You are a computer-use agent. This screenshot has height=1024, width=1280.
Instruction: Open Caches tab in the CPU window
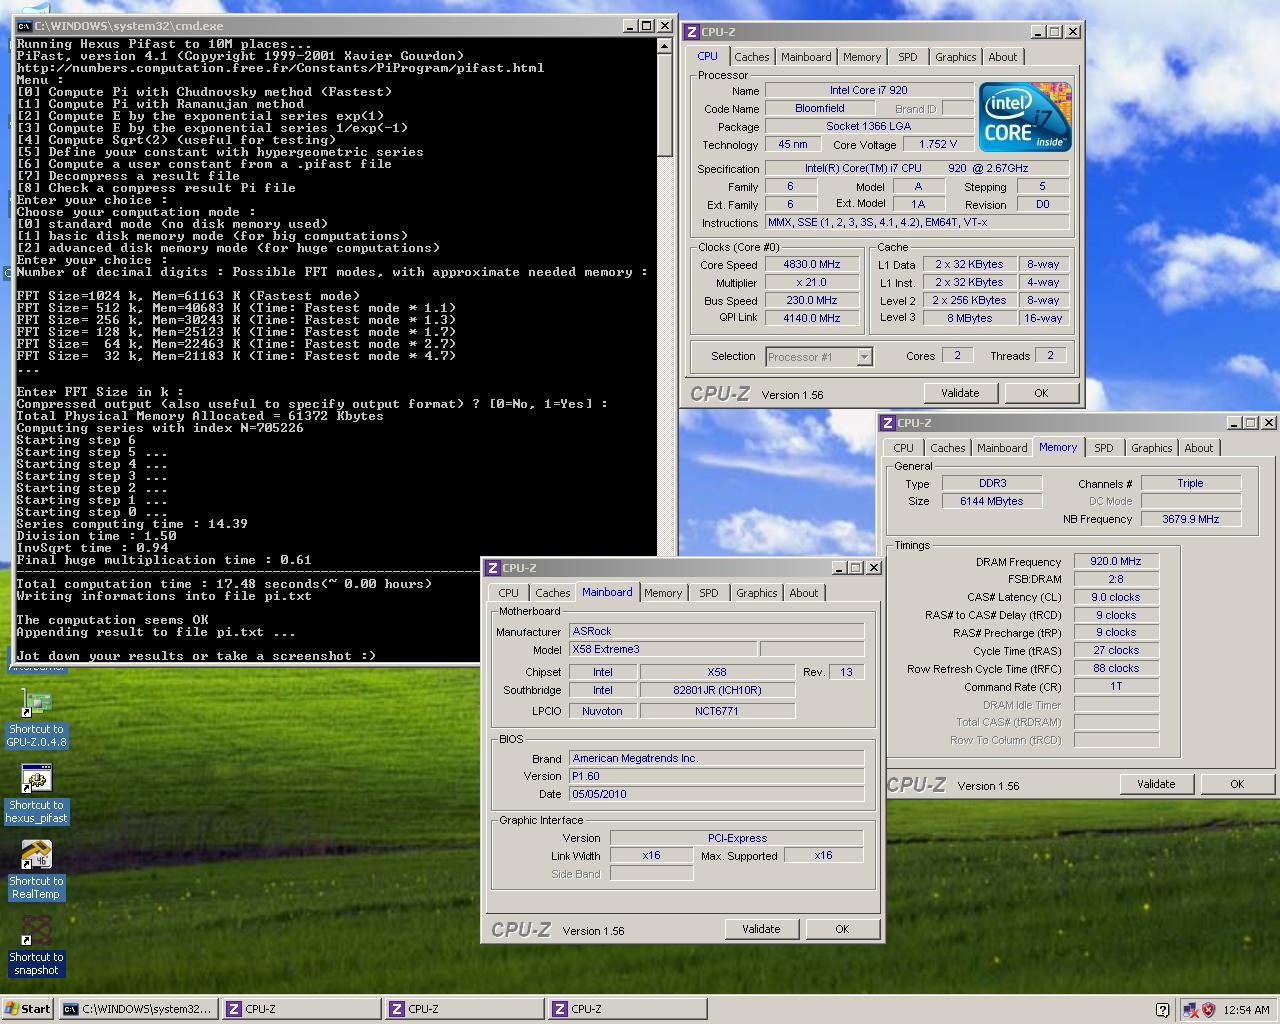[752, 57]
